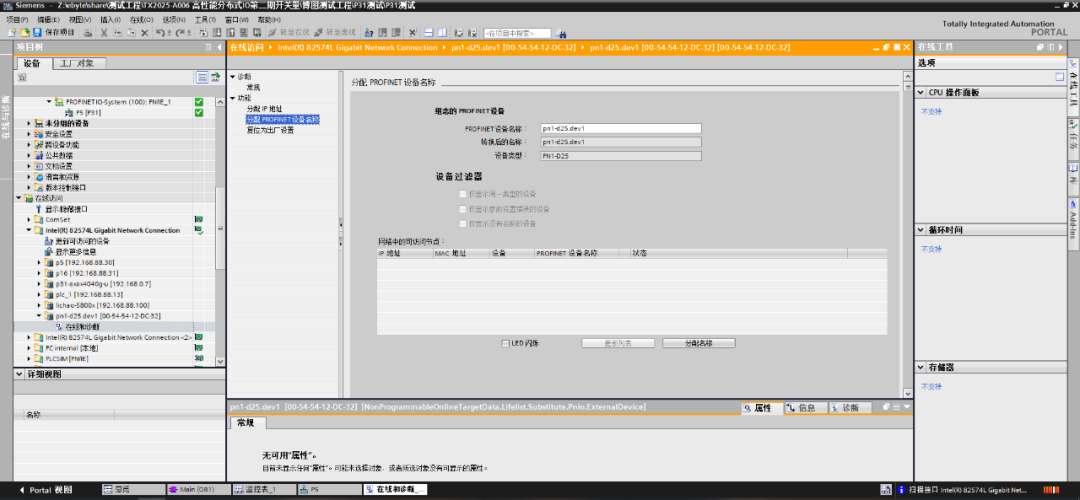The width and height of the screenshot is (1080, 500).
Task: Open the 工具(T) menu
Action: pyautogui.click(x=205, y=20)
